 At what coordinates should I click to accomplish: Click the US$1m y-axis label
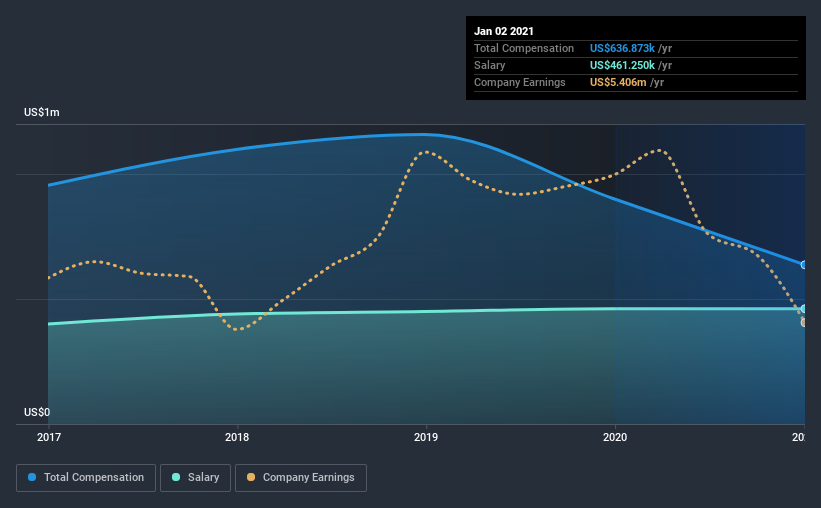tap(42, 113)
